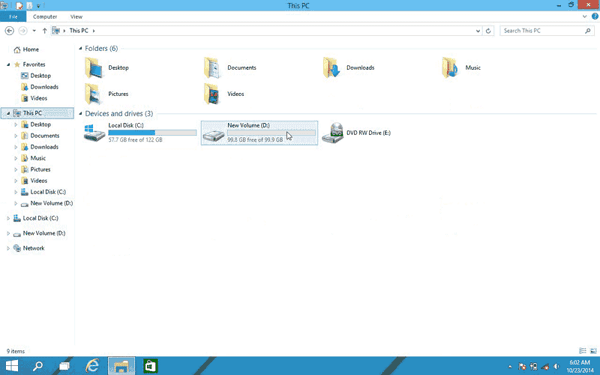Image resolution: width=600 pixels, height=375 pixels.
Task: Open the Computer ribbon tab
Action: pos(45,16)
